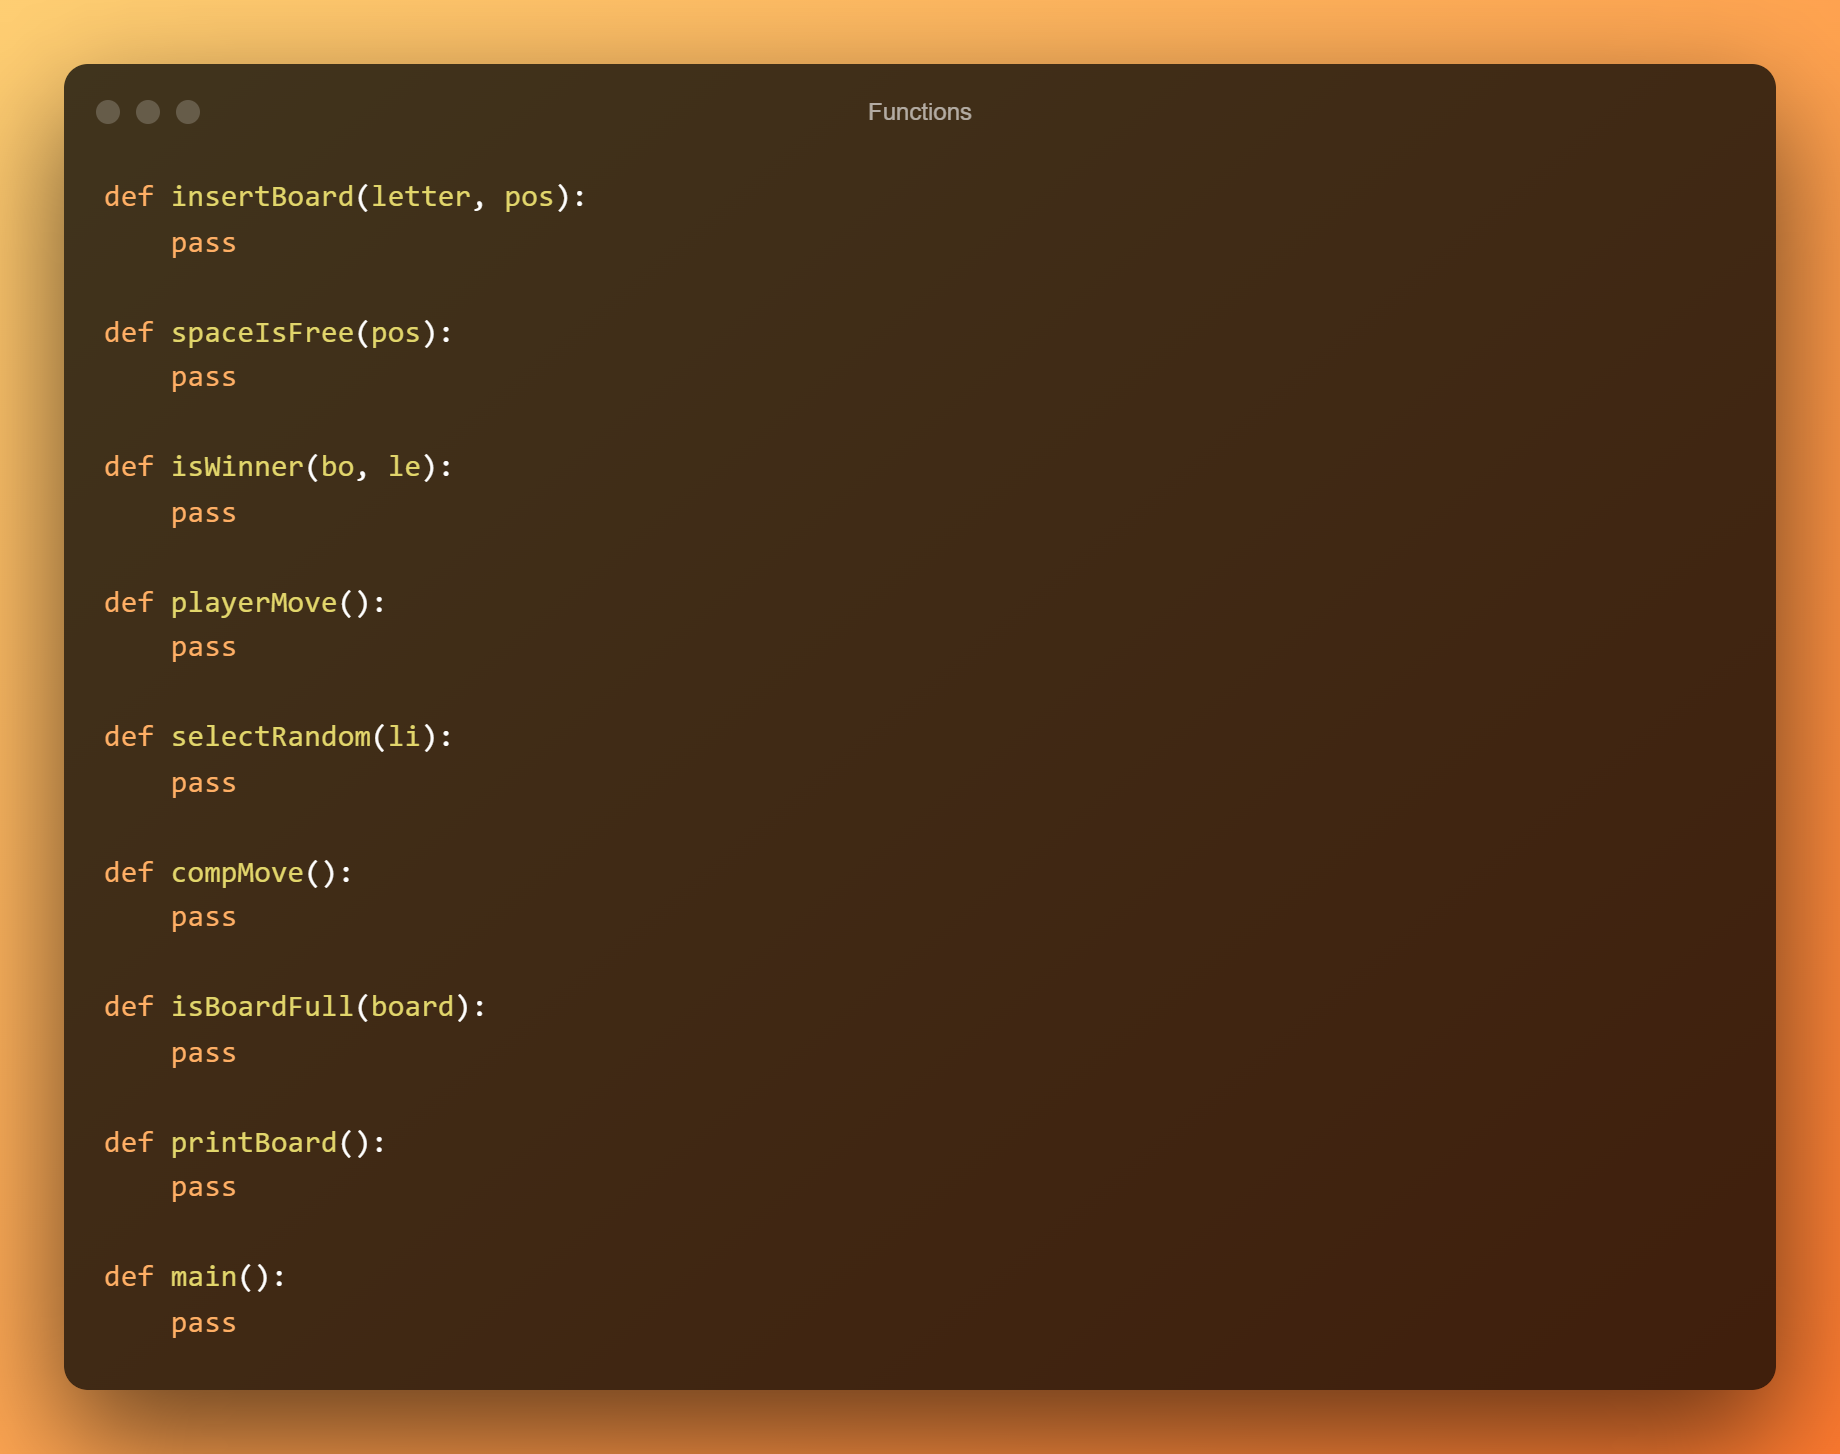Click the spaceIsFree function name
Viewport: 1840px width, 1454px height.
tap(262, 332)
